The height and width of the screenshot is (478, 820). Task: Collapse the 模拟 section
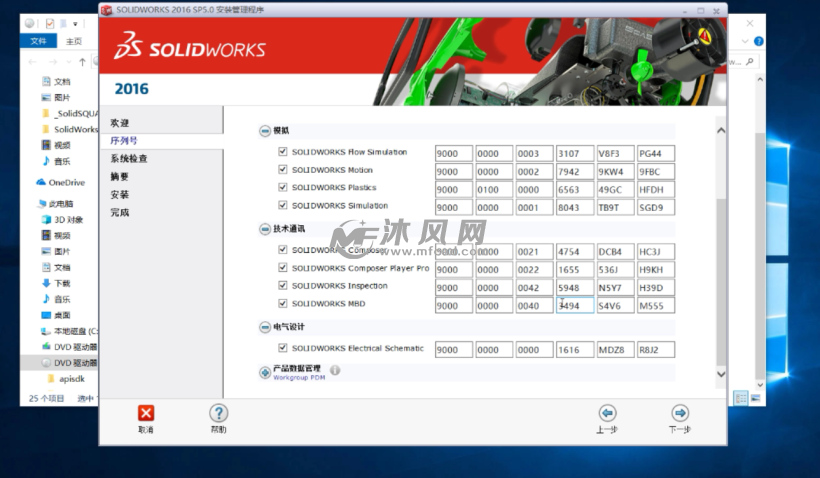tap(265, 131)
